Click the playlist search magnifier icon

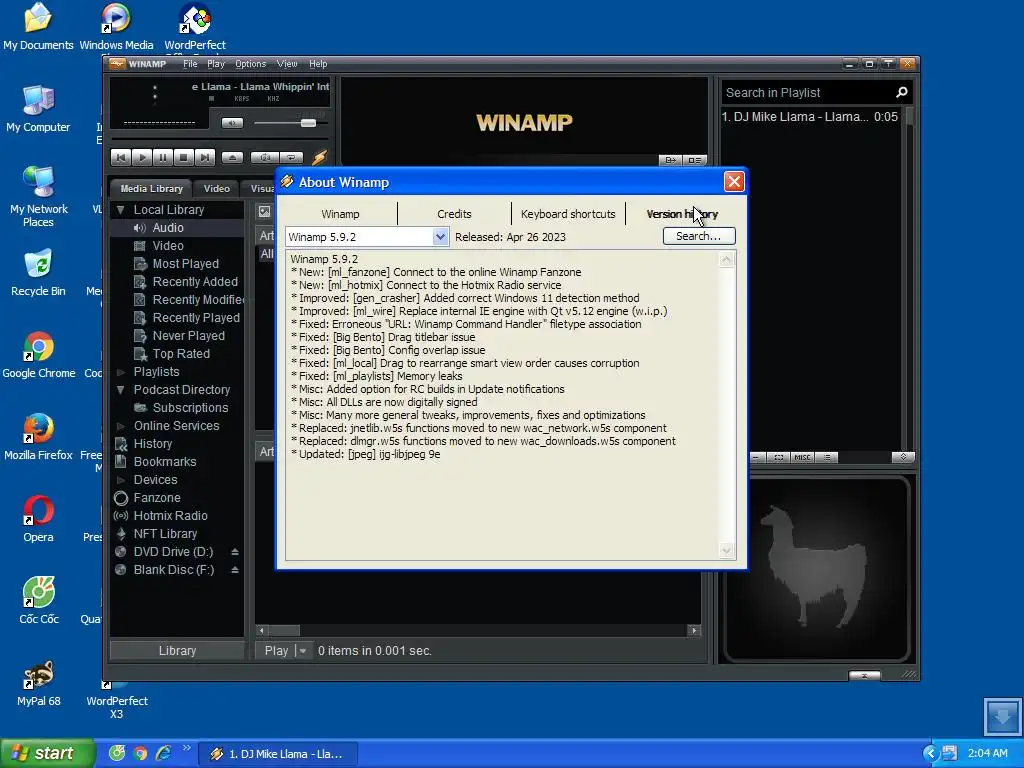902,93
